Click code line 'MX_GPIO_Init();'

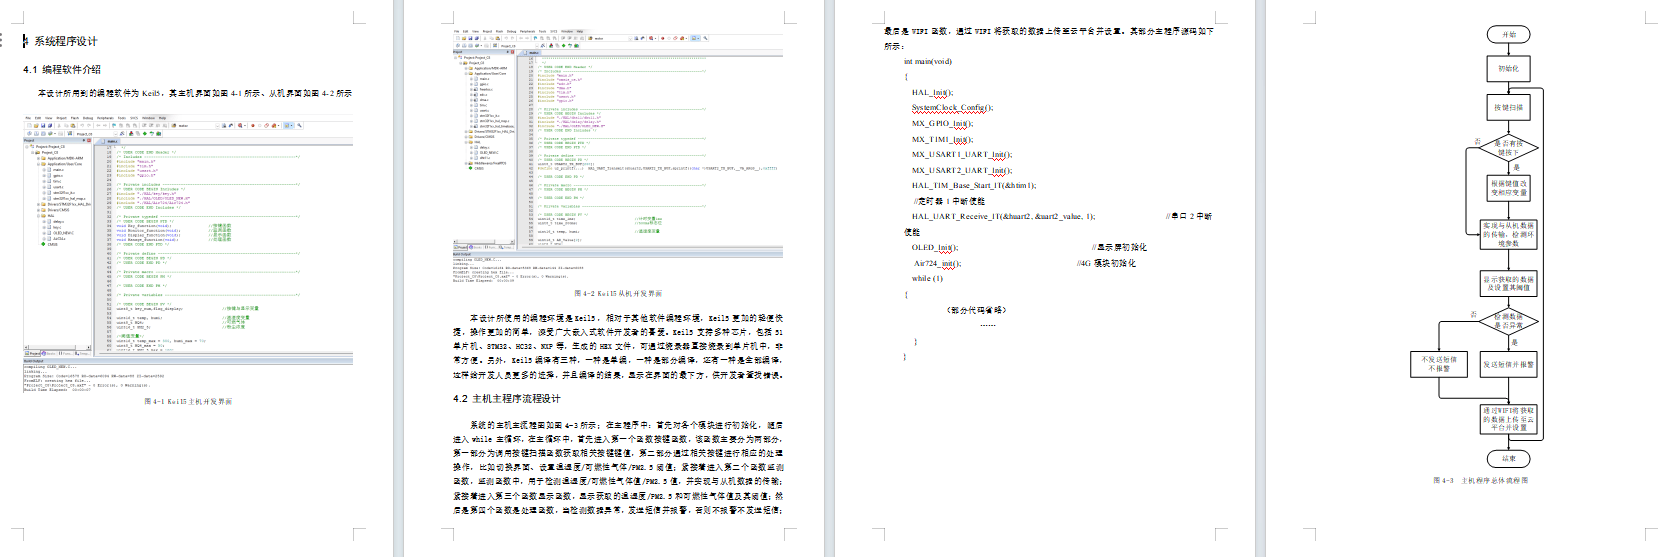942,124
